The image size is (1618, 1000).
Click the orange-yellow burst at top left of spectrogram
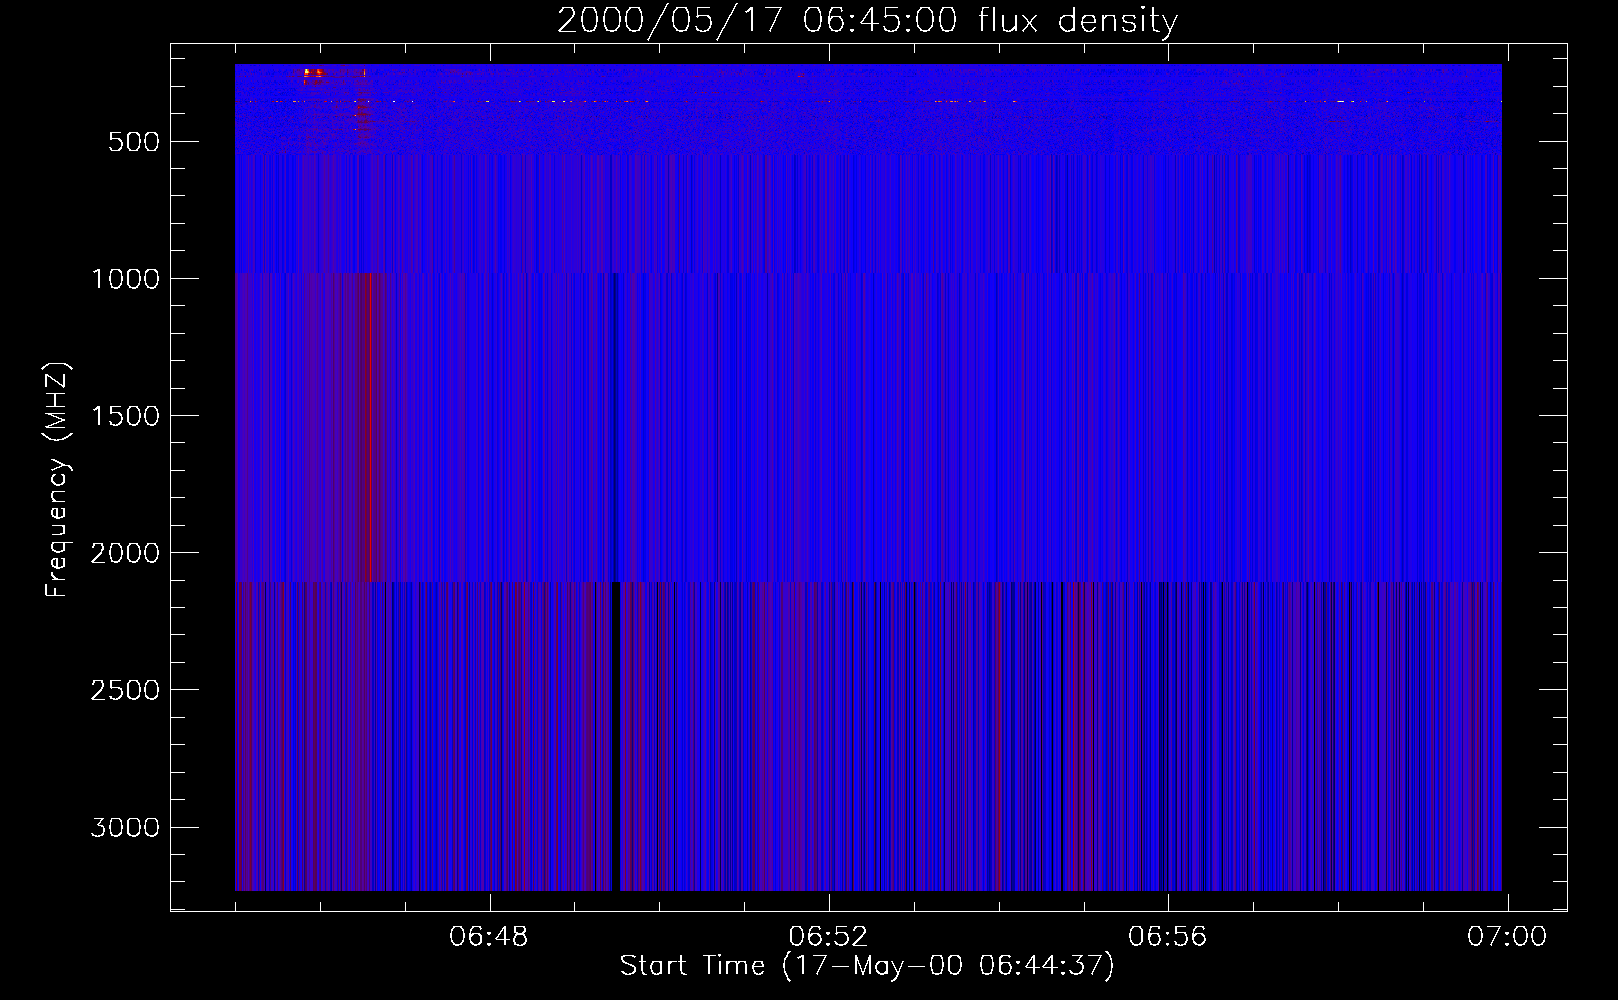click(x=312, y=73)
